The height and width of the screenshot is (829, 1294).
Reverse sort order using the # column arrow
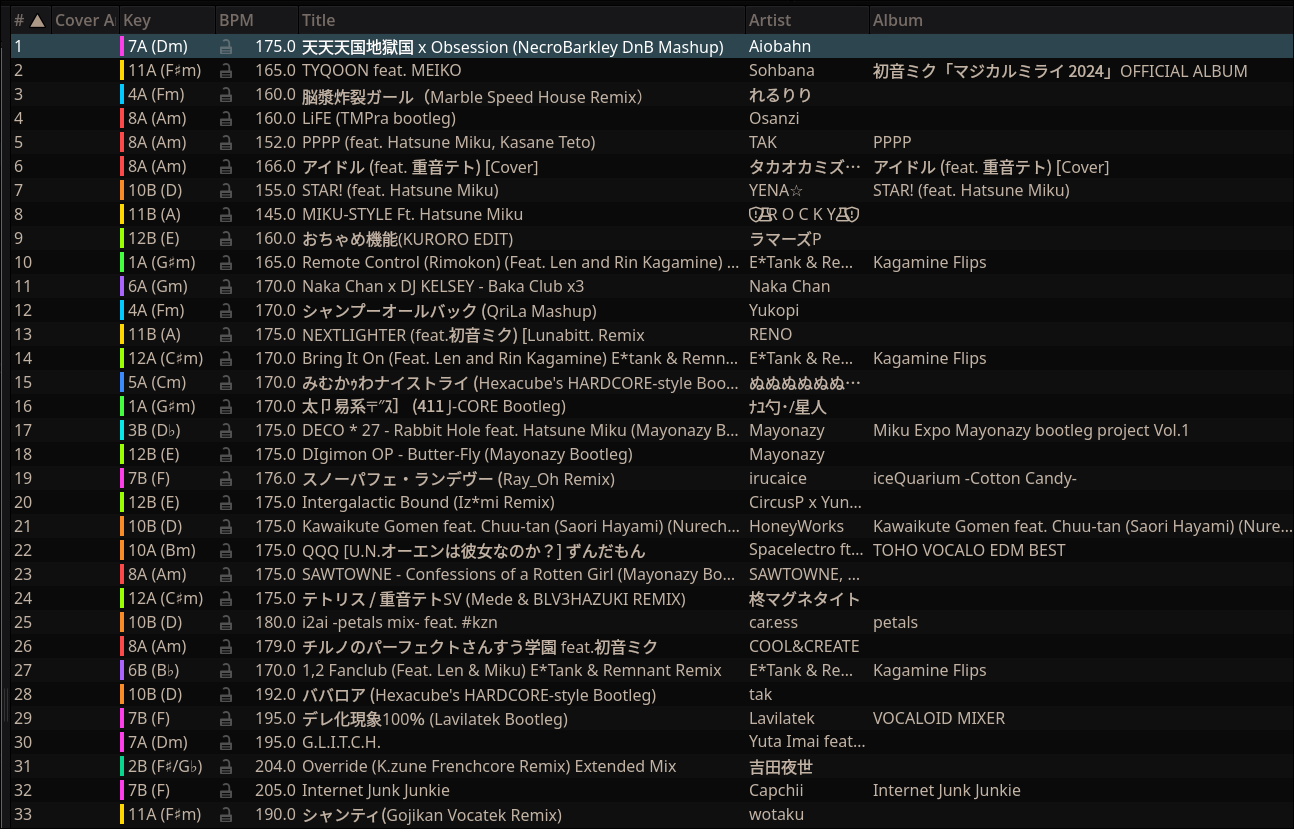pyautogui.click(x=37, y=20)
